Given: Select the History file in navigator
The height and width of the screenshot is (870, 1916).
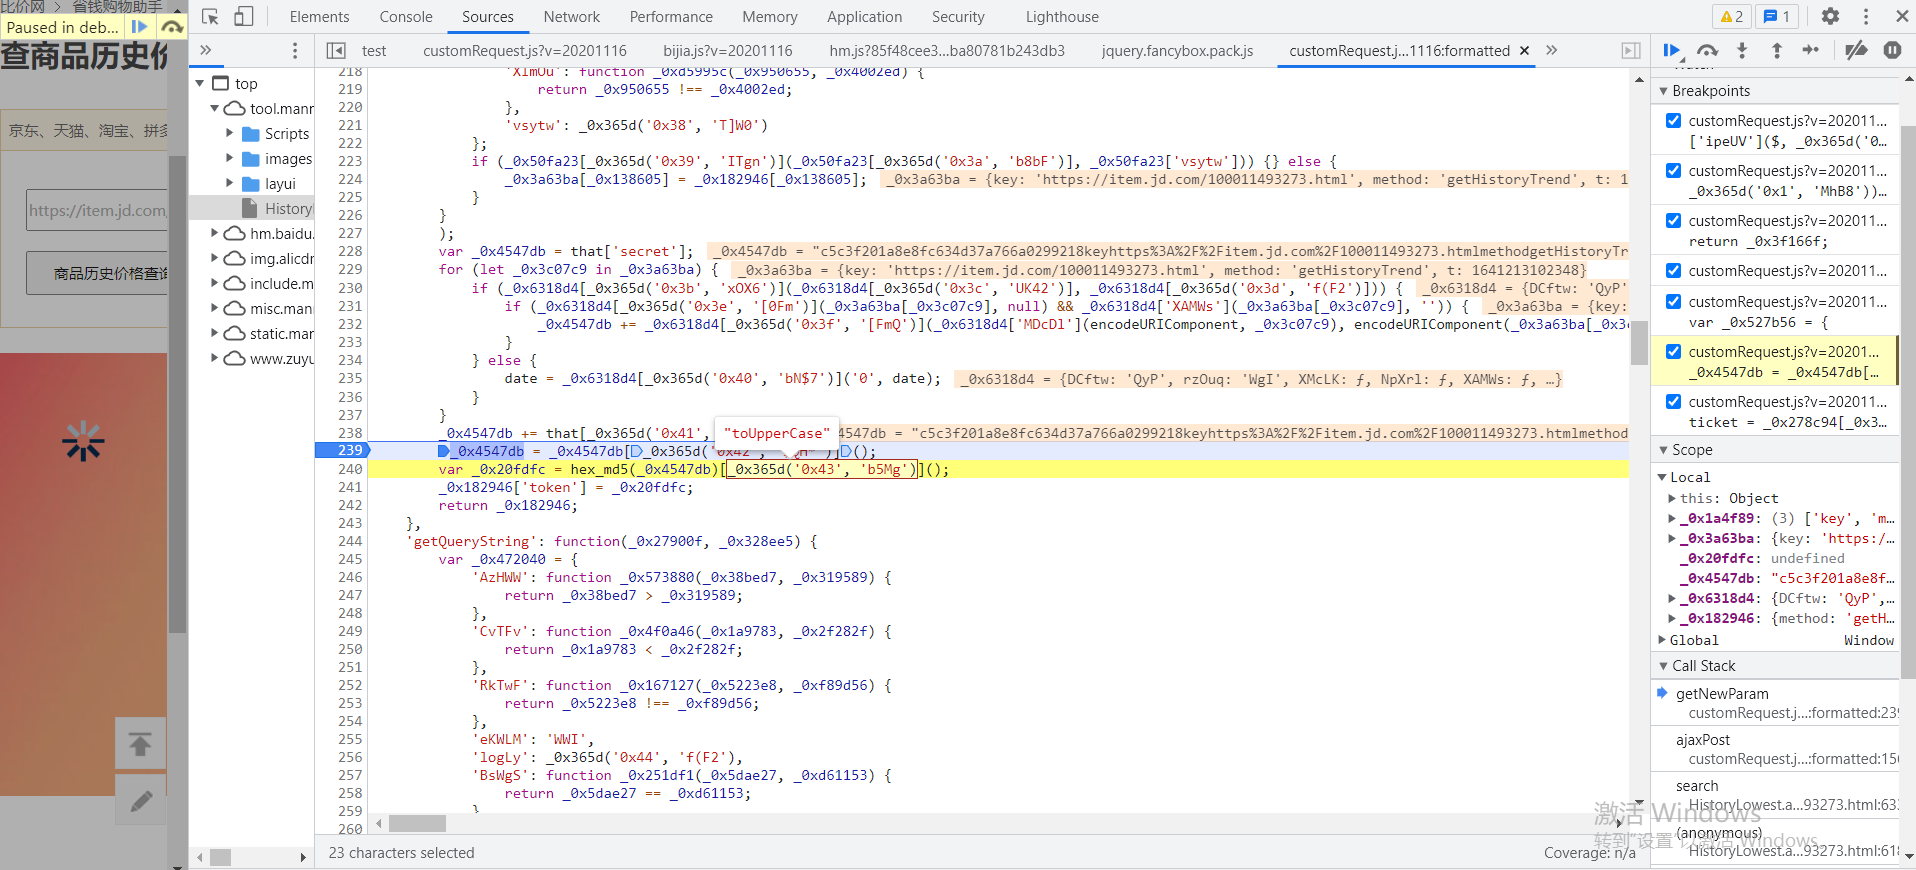Looking at the screenshot, I should [251, 208].
